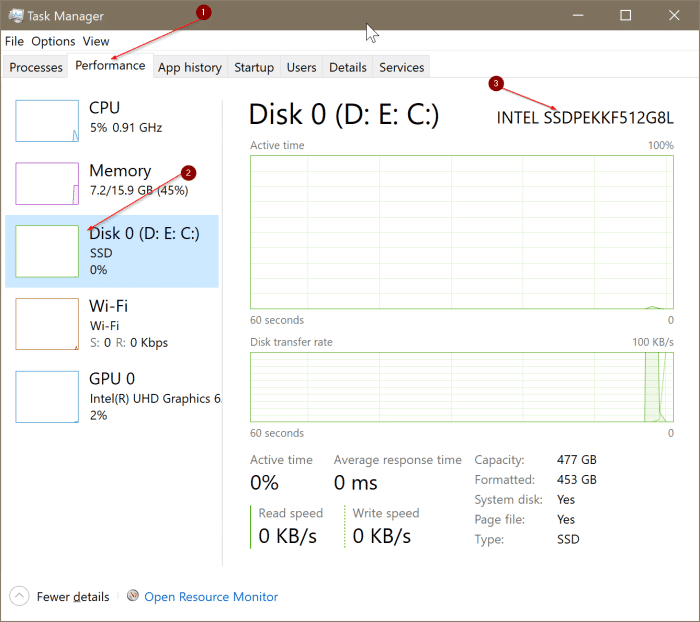Viewport: 700px width, 622px height.
Task: Click the 5% 0.91 GHz CPU reading
Action: tap(126, 128)
